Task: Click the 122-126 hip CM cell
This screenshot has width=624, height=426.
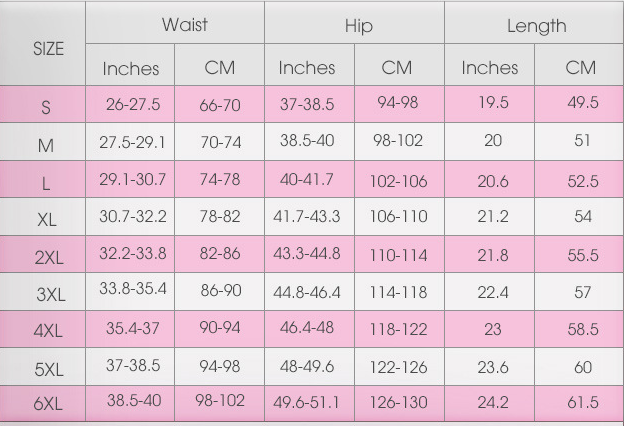Action: click(x=398, y=367)
